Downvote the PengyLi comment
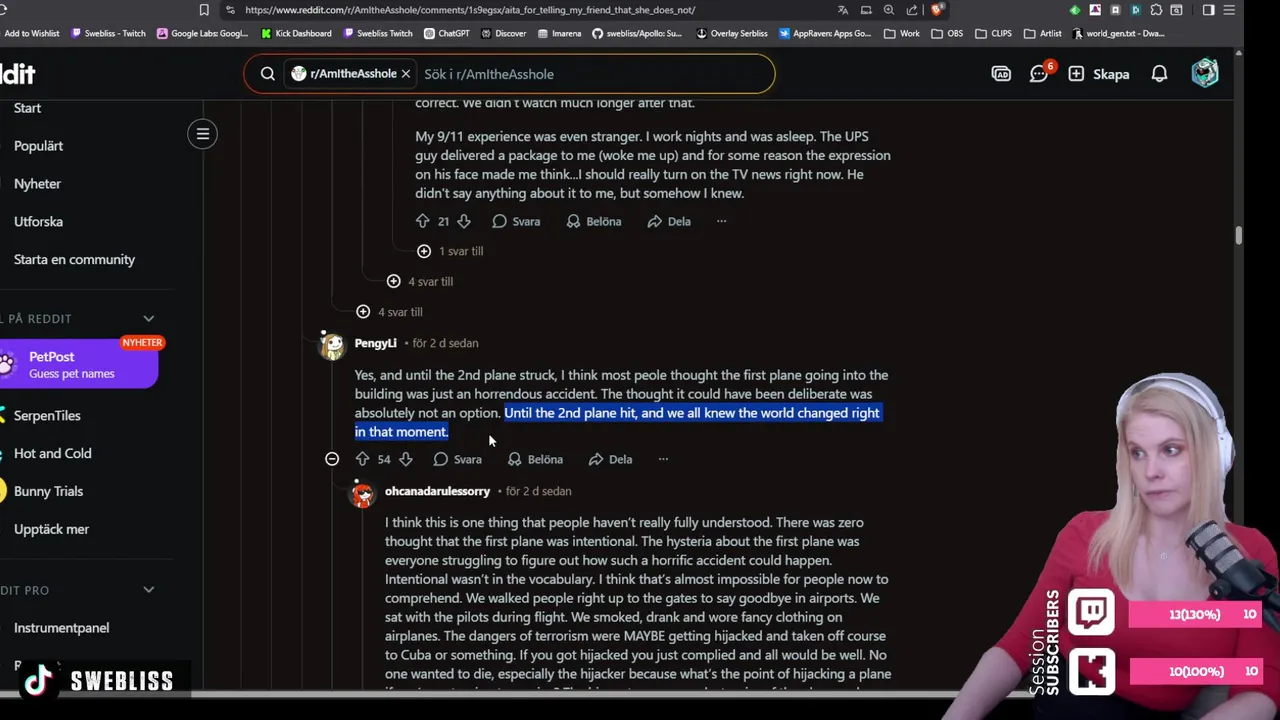 coord(405,459)
